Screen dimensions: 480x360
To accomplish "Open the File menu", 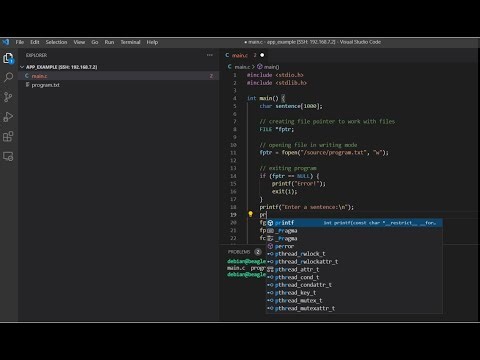I will [x=20, y=42].
